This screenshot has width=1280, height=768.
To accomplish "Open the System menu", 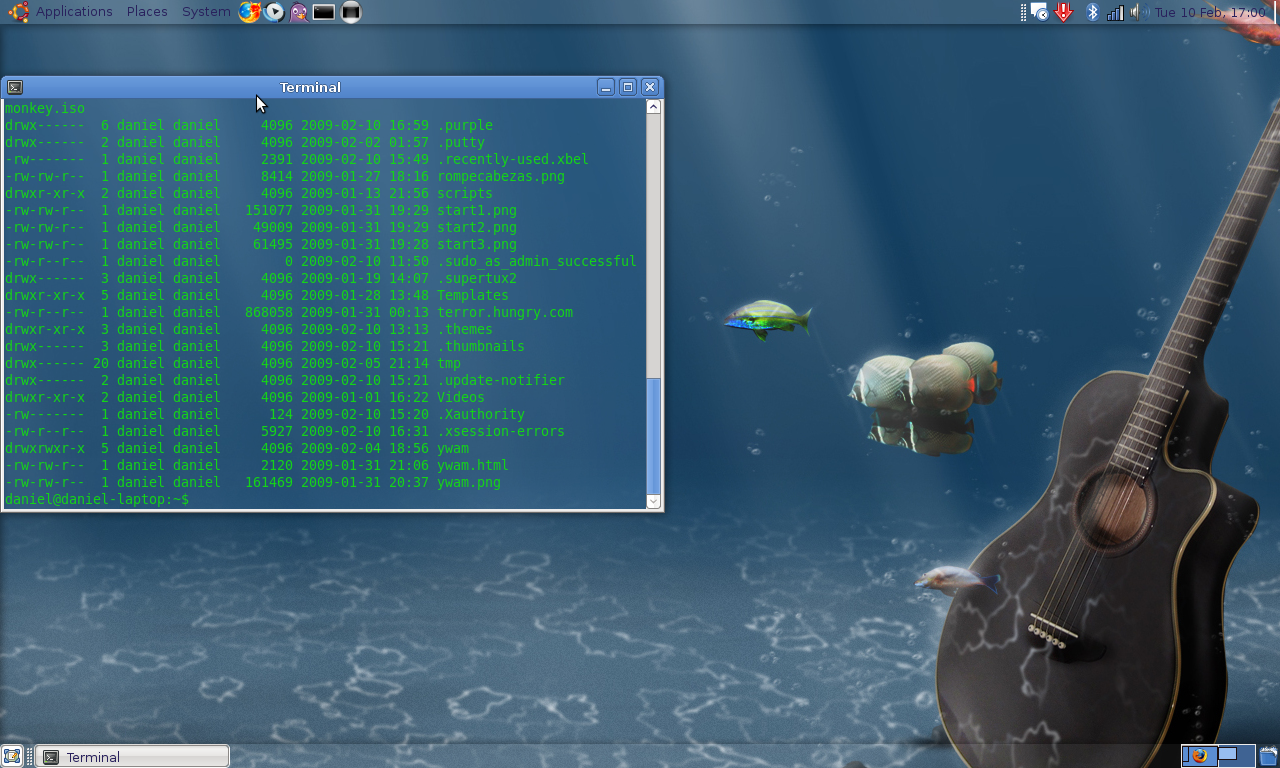I will tap(206, 12).
